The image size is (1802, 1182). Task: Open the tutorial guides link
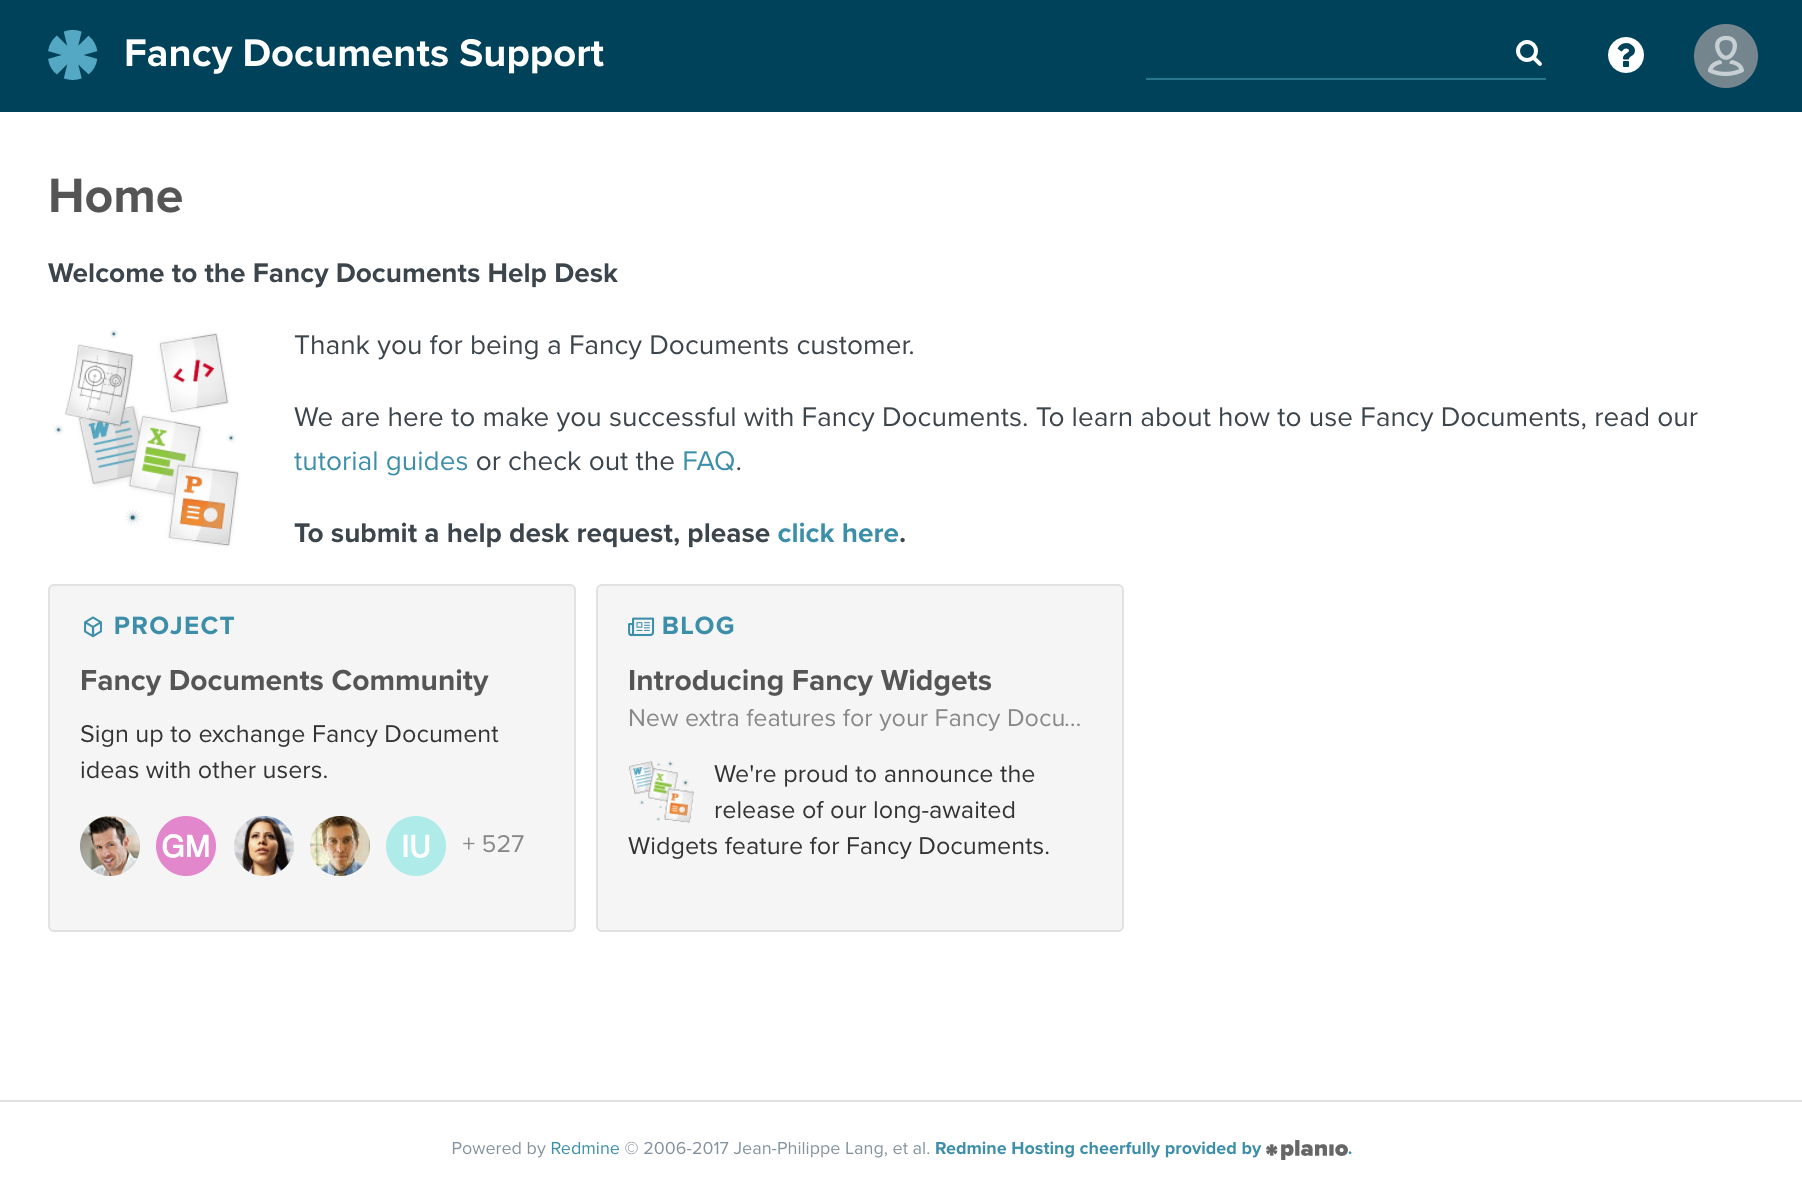coord(381,461)
